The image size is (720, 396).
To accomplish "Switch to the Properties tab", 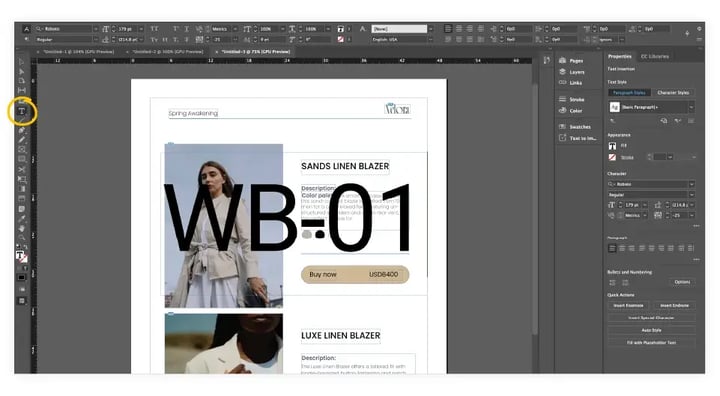I will (619, 57).
